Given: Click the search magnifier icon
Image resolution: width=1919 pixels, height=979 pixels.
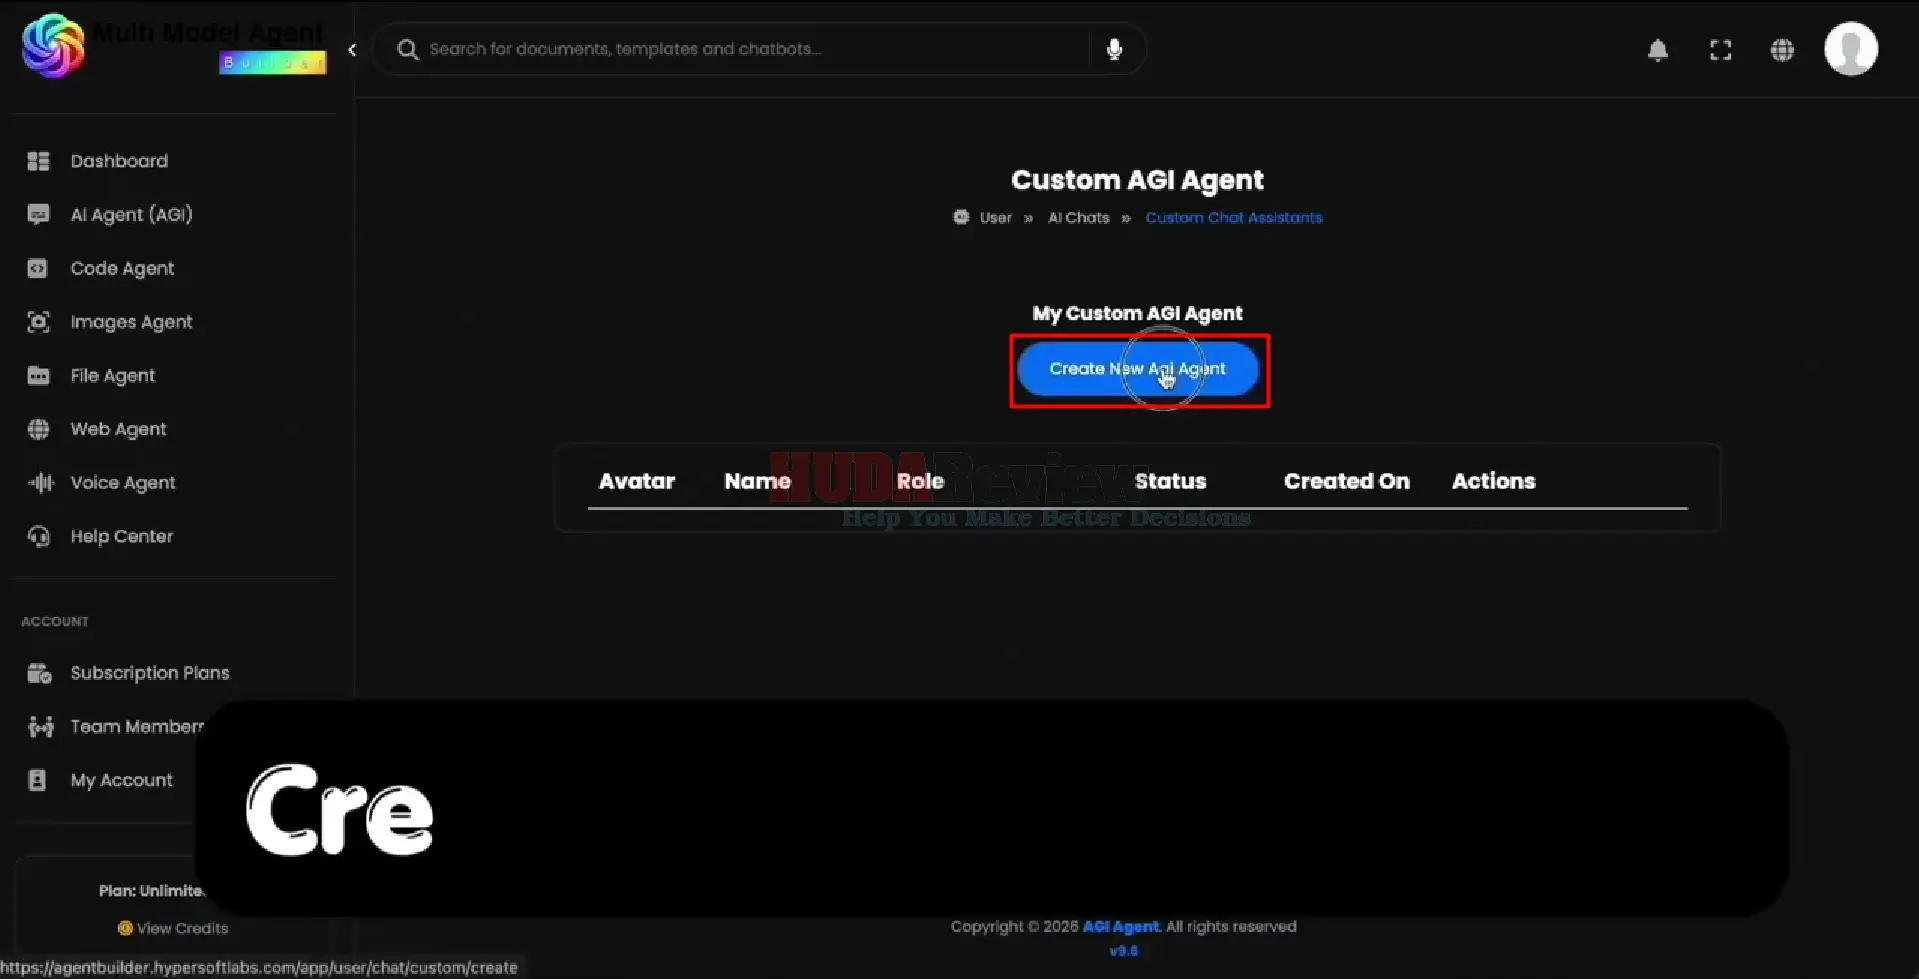Looking at the screenshot, I should coord(407,49).
